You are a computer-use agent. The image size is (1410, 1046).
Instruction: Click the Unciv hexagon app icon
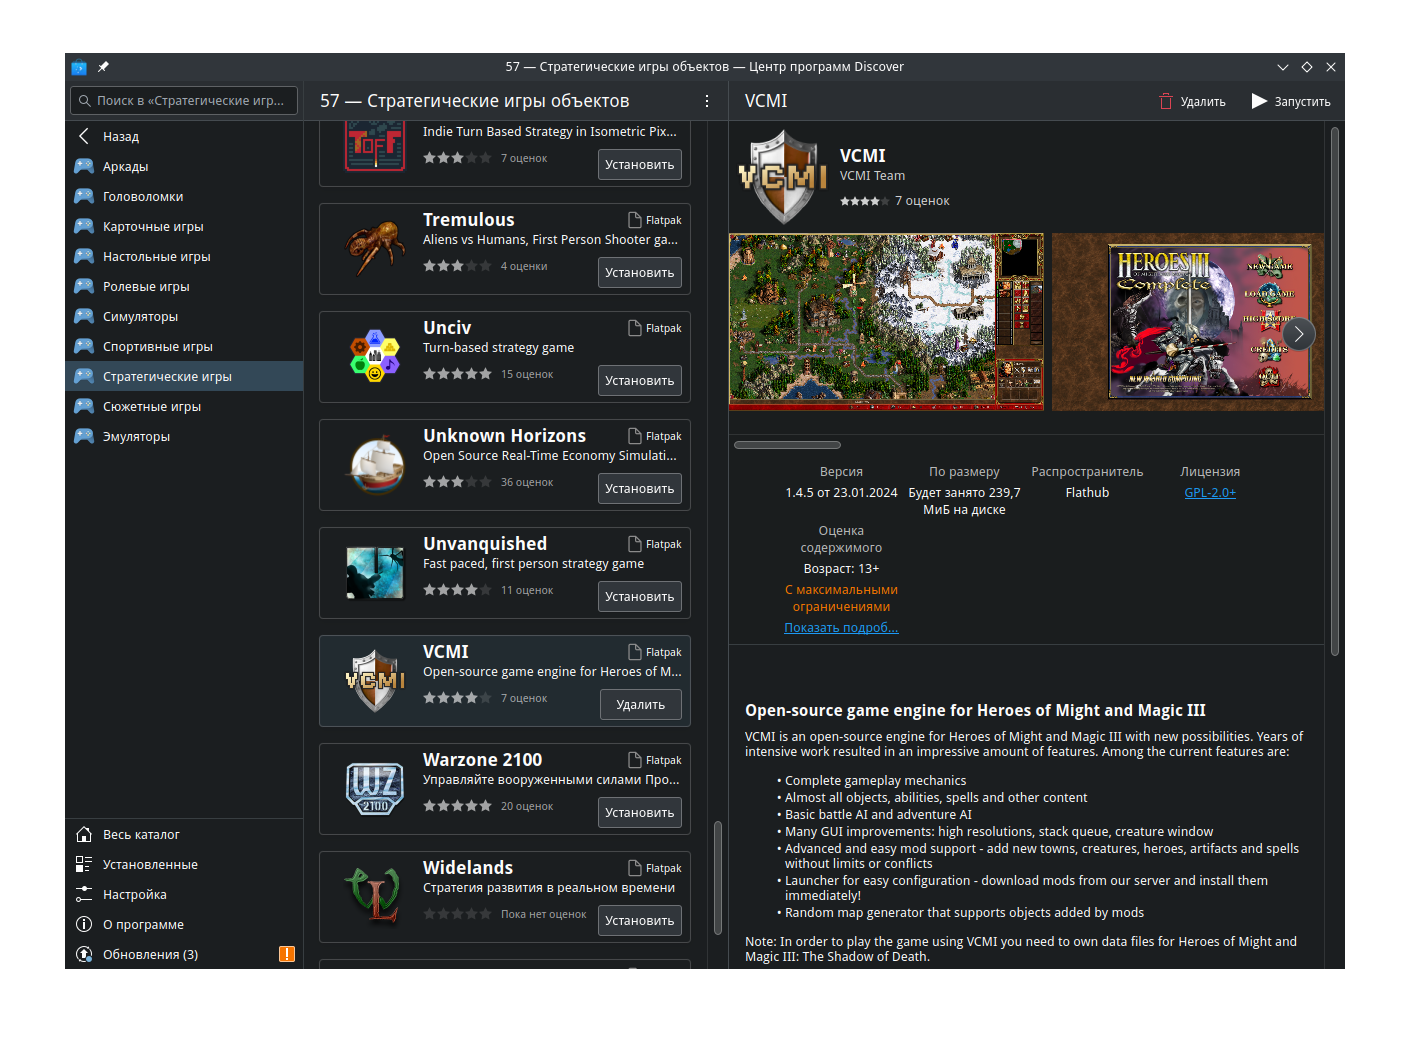coord(375,357)
